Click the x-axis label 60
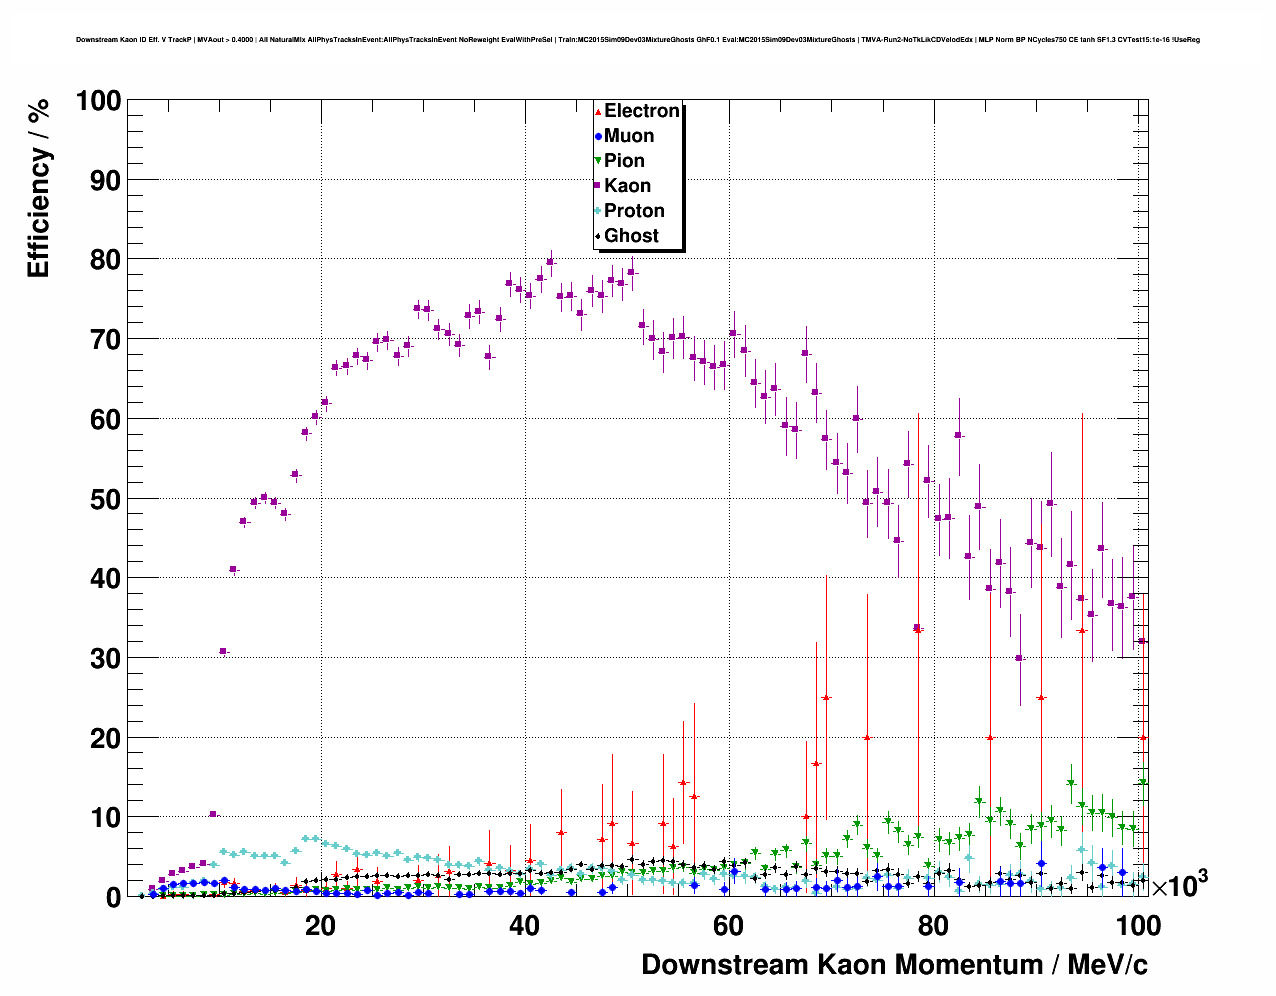Image resolution: width=1276 pixels, height=996 pixels. [728, 926]
